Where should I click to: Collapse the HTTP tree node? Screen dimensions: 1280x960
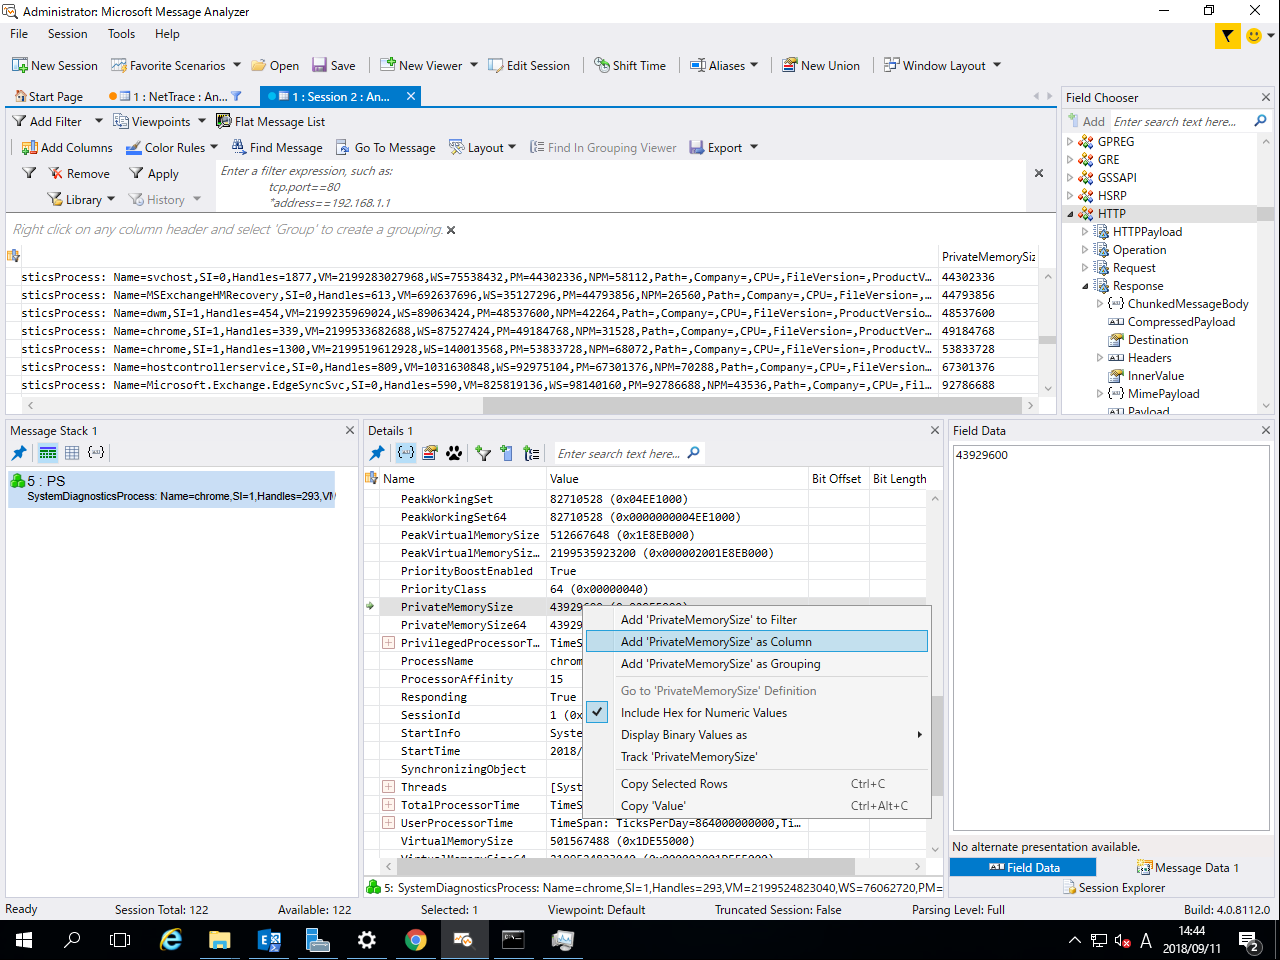[1070, 214]
